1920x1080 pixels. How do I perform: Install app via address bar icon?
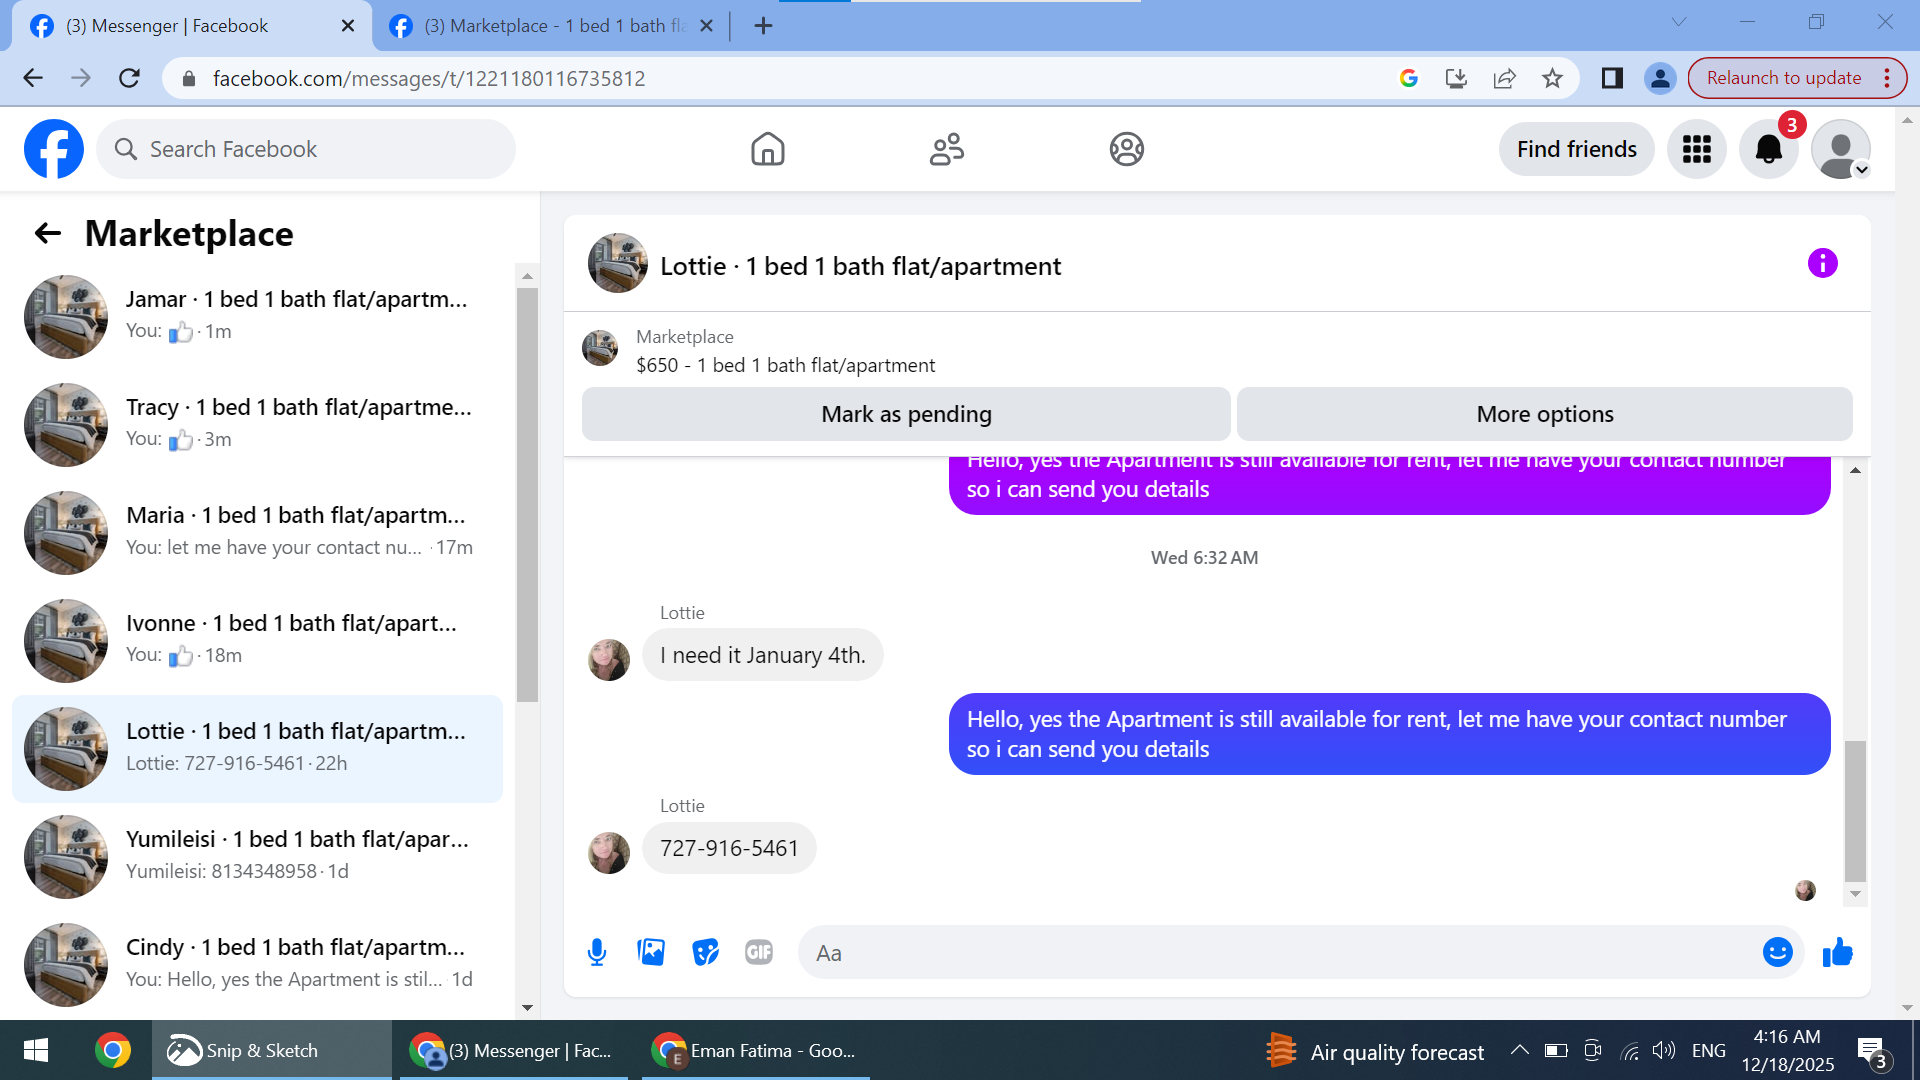(x=1456, y=78)
